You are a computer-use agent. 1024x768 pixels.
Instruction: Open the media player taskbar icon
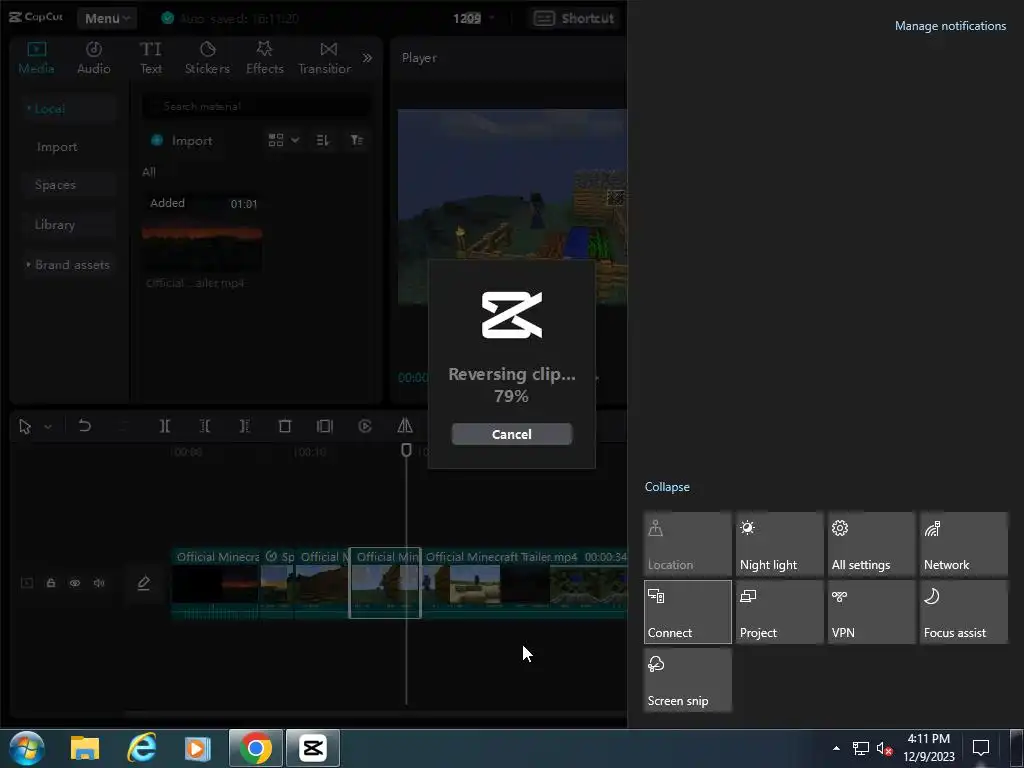tap(198, 748)
